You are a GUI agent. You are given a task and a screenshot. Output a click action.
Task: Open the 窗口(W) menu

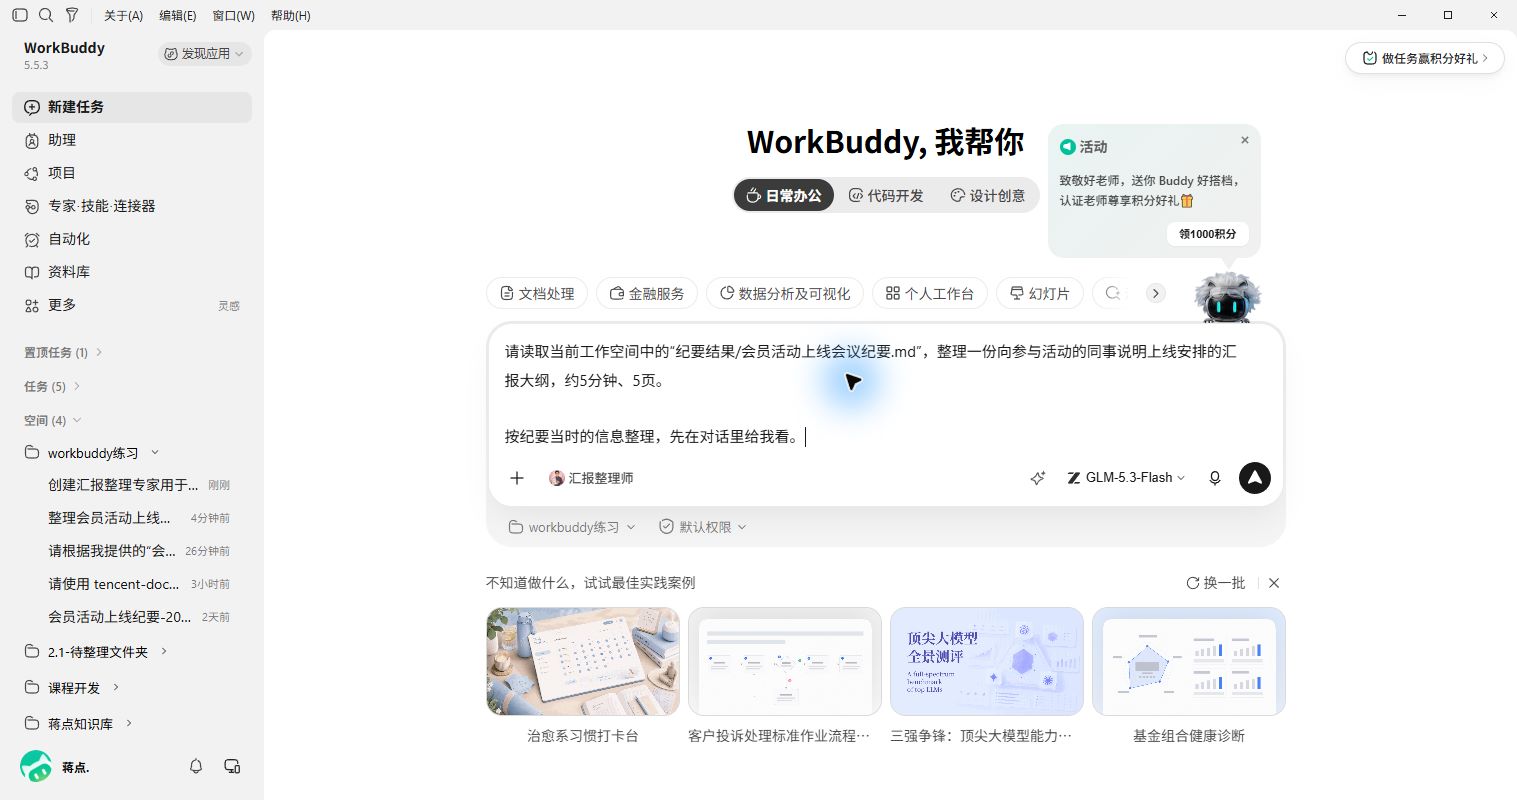[233, 15]
